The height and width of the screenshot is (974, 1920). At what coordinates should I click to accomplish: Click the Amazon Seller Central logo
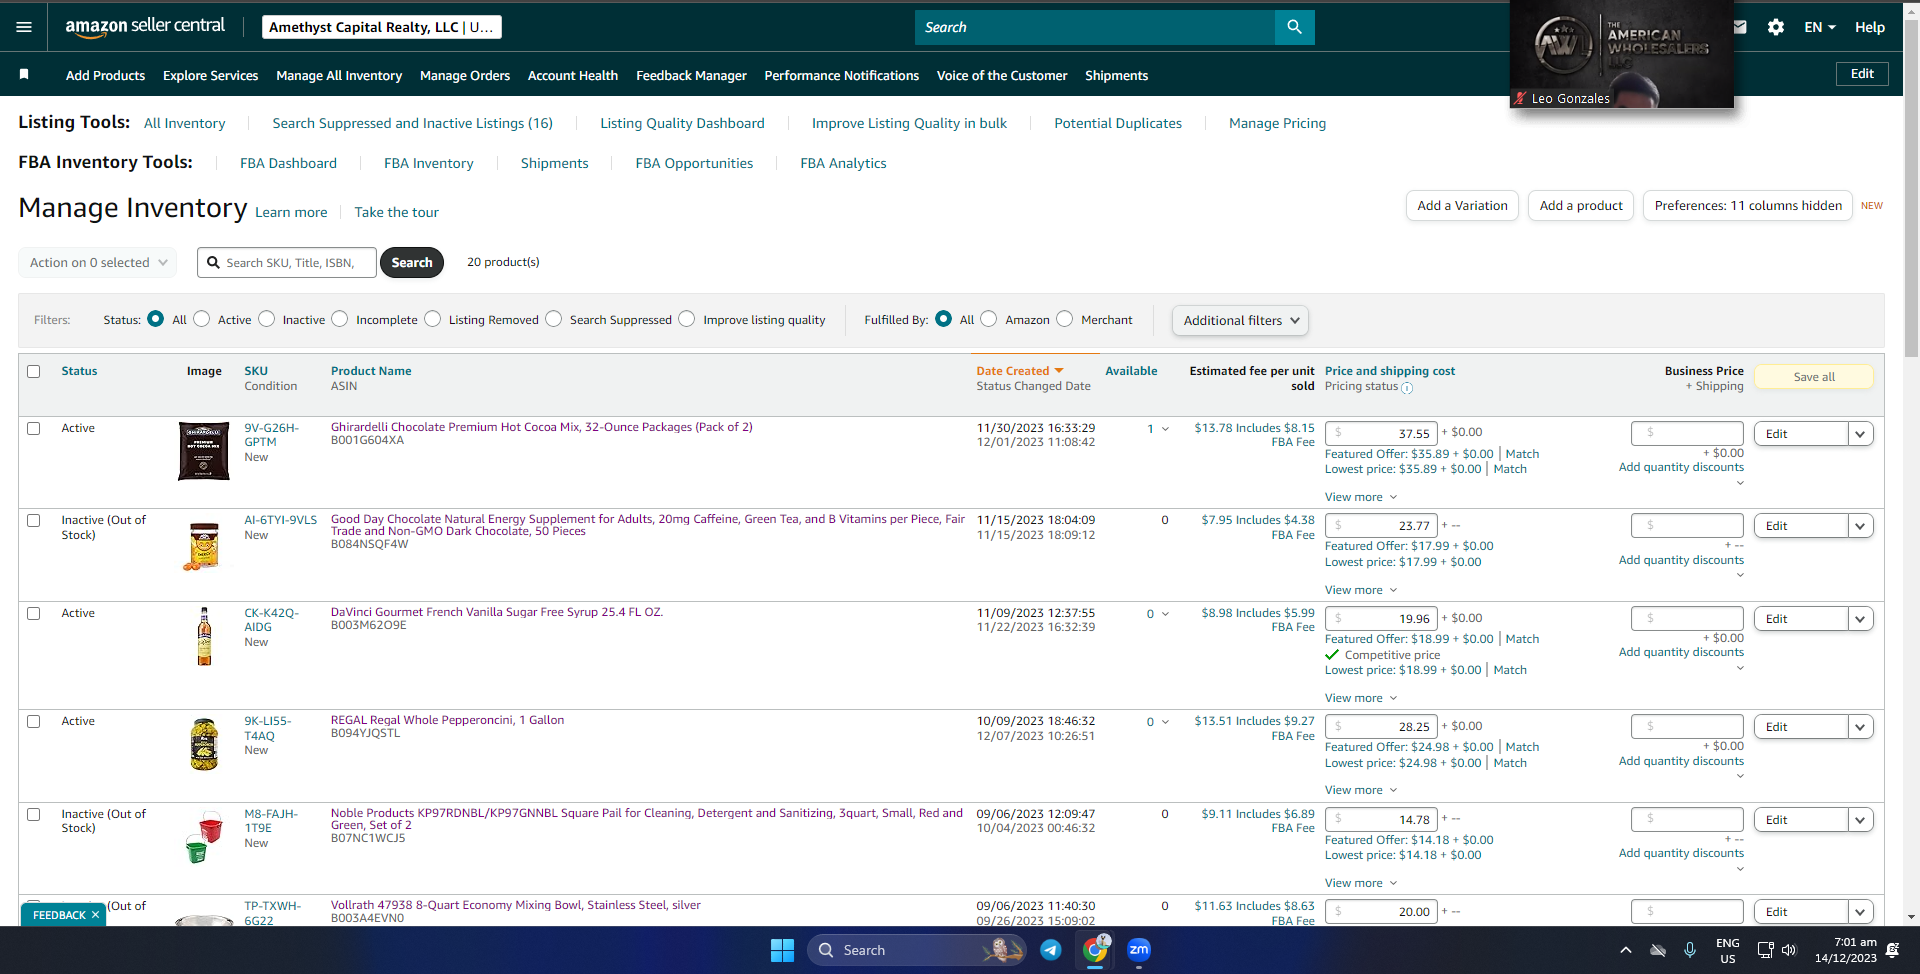tap(145, 27)
